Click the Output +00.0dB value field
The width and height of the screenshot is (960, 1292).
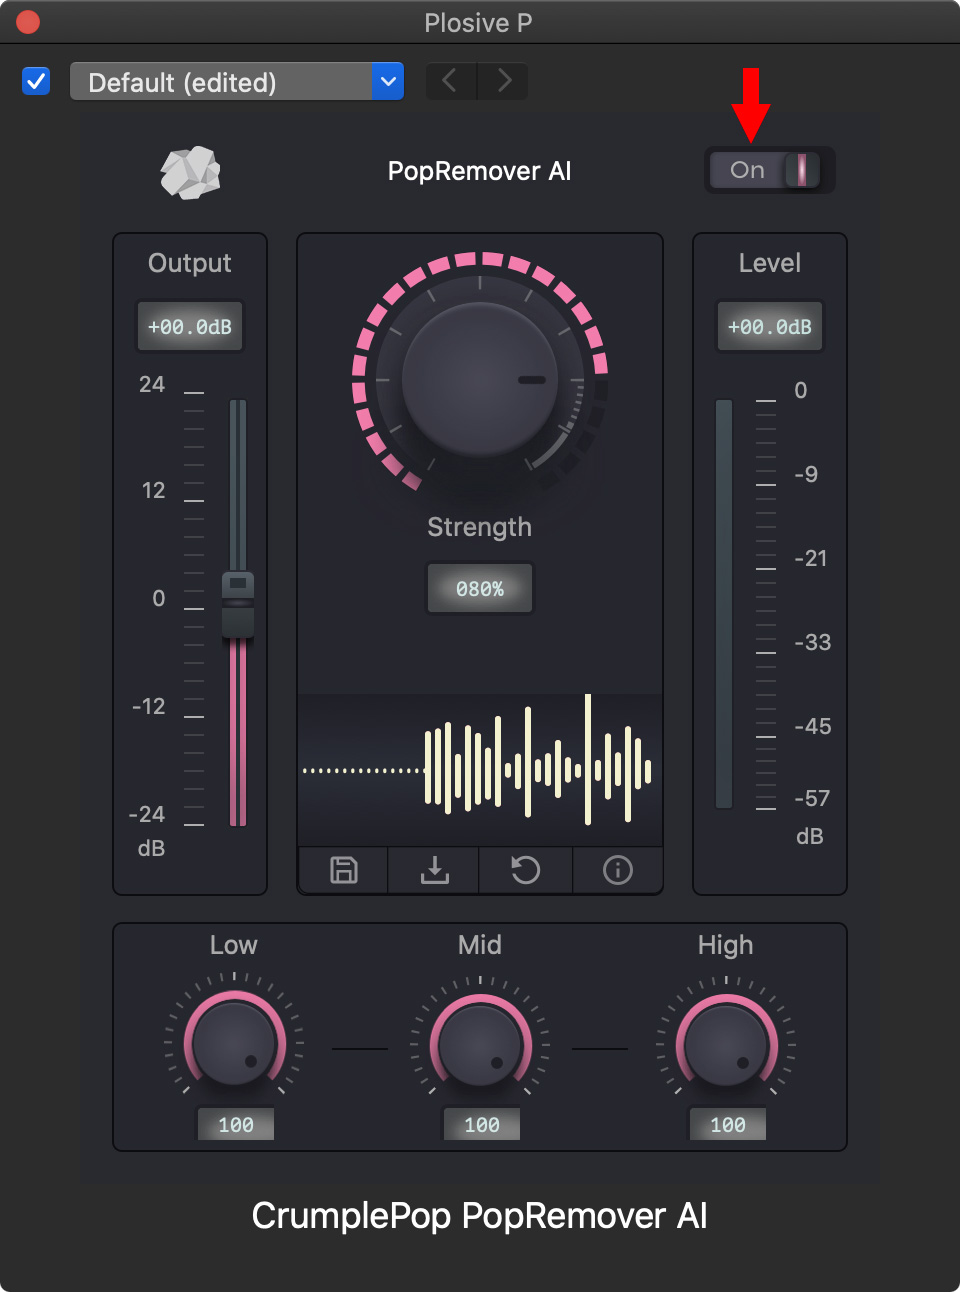coord(190,327)
